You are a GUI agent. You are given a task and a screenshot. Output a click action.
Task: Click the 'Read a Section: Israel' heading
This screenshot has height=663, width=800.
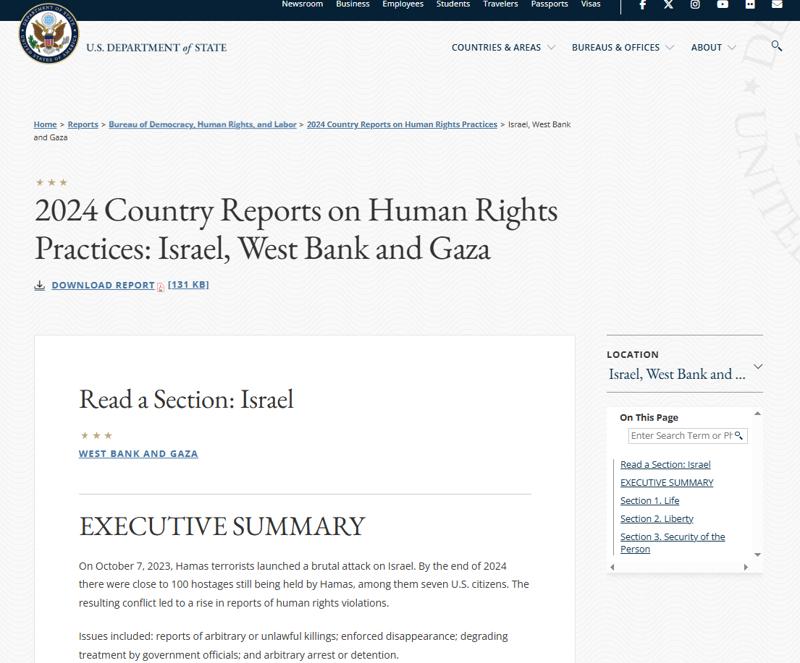[x=186, y=399]
